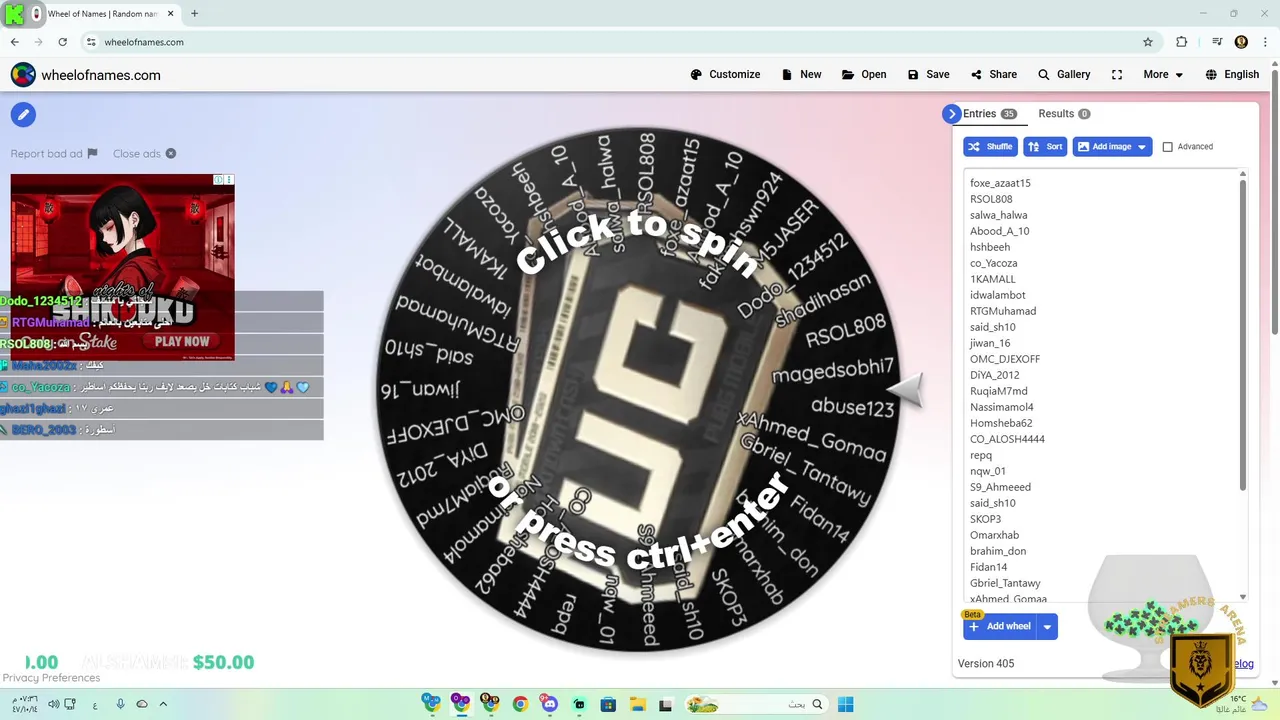Screen dimensions: 1280x720
Task: Open Windows Start button
Action: 845,704
